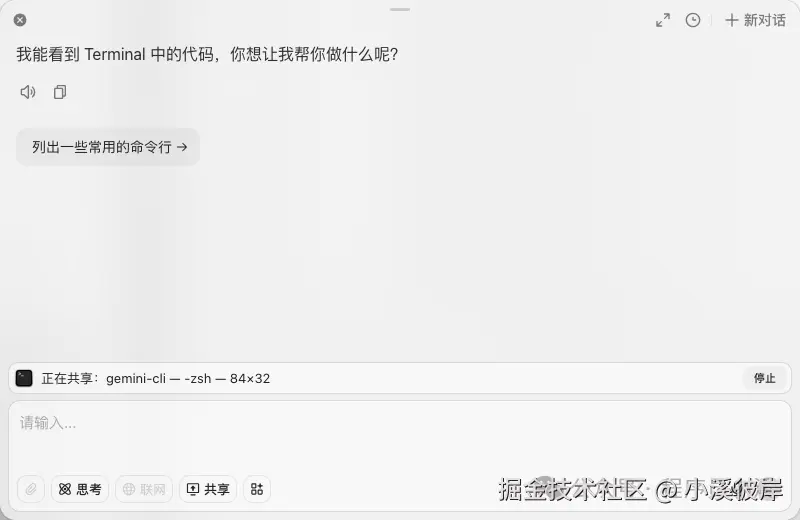
Task: Focus the 请输入 message input field
Action: (x=400, y=436)
